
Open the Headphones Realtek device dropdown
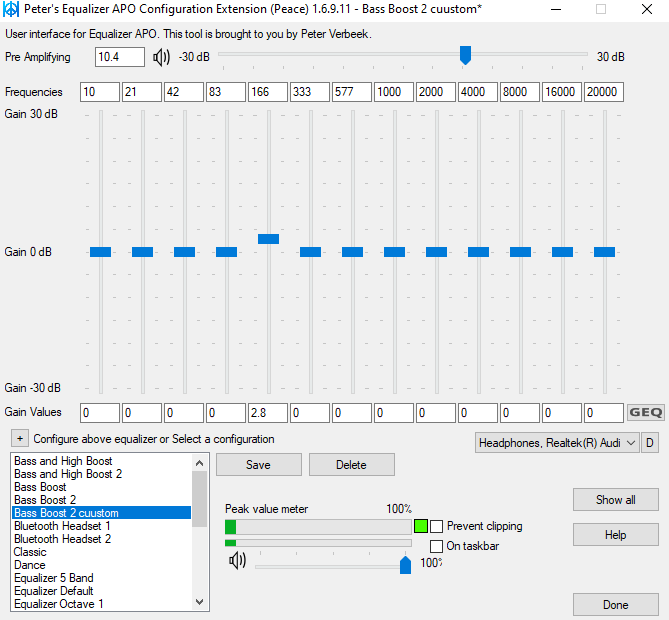coord(557,443)
